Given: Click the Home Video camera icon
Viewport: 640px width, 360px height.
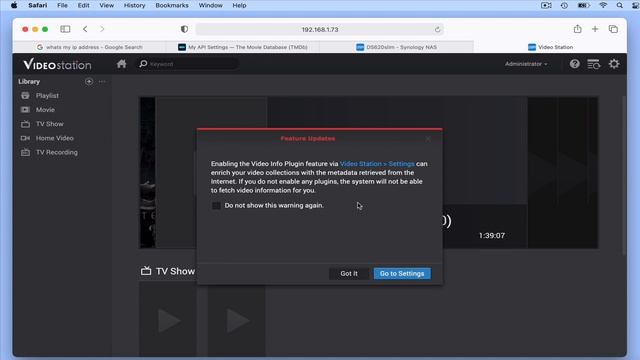Looking at the screenshot, I should [x=25, y=138].
